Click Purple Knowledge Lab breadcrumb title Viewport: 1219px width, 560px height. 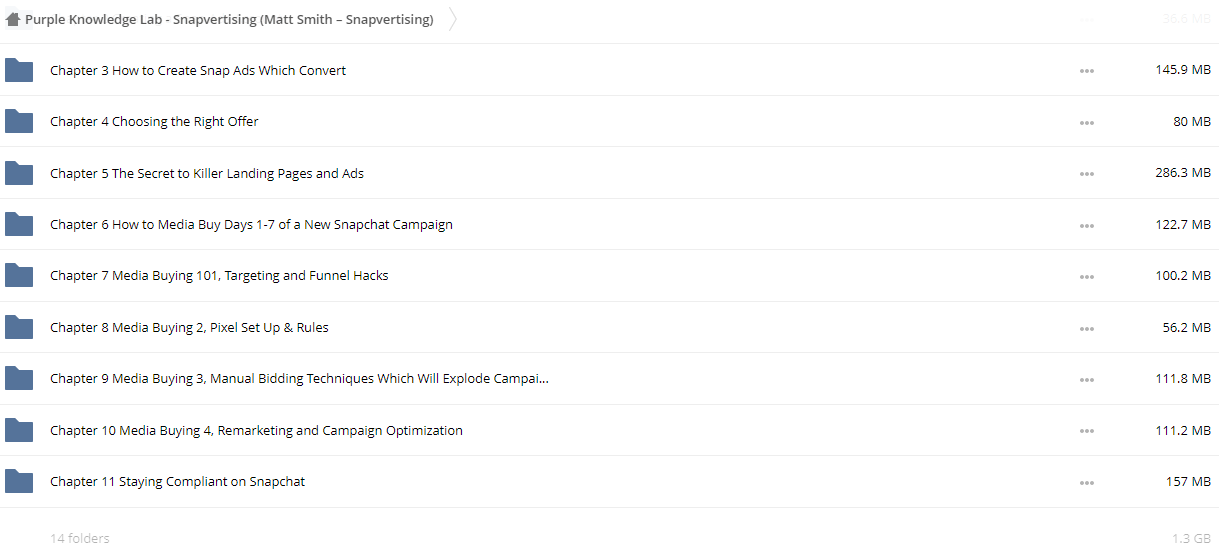229,19
